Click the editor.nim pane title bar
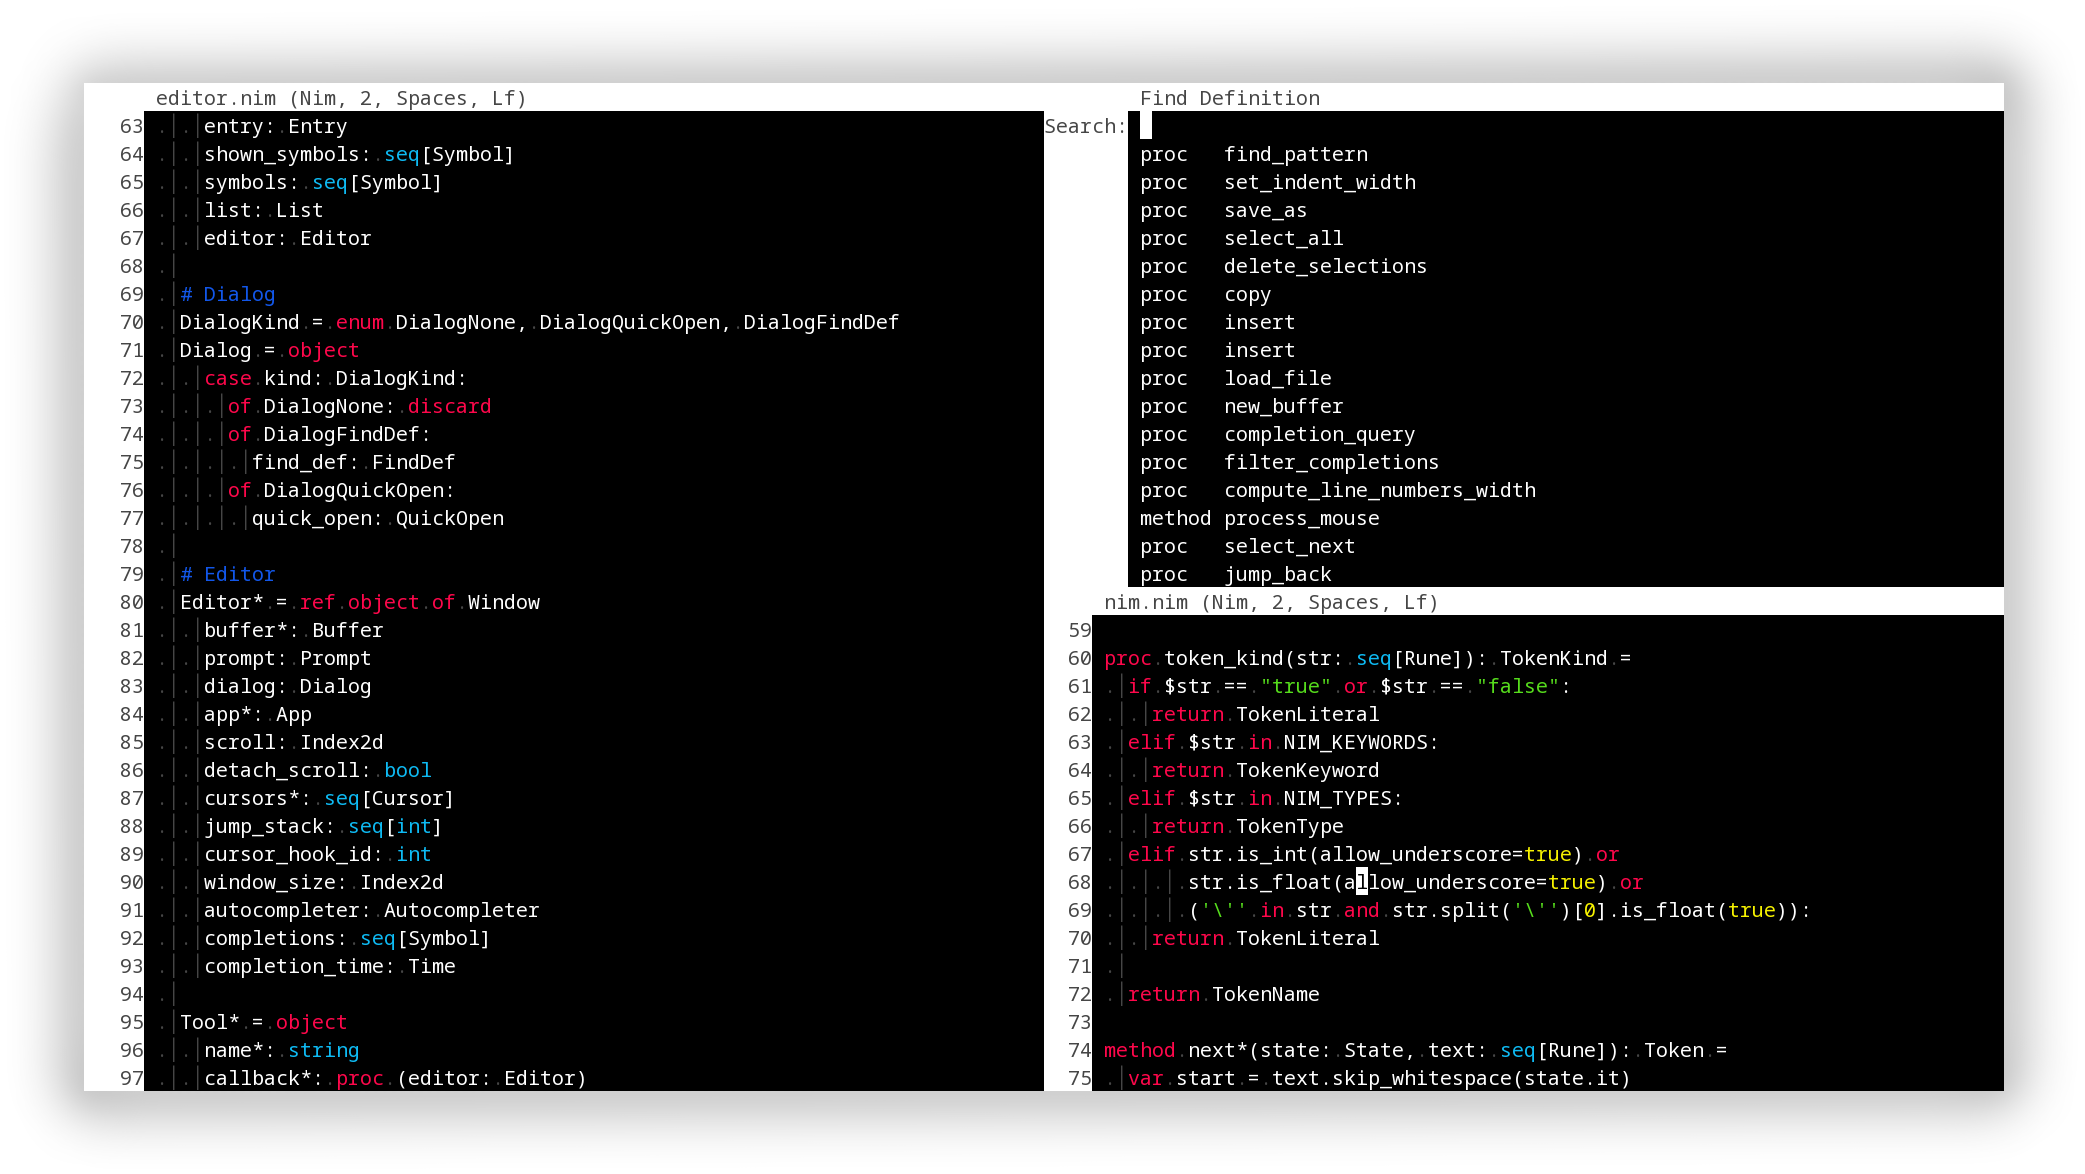This screenshot has height=1174, width=2085. click(x=340, y=98)
